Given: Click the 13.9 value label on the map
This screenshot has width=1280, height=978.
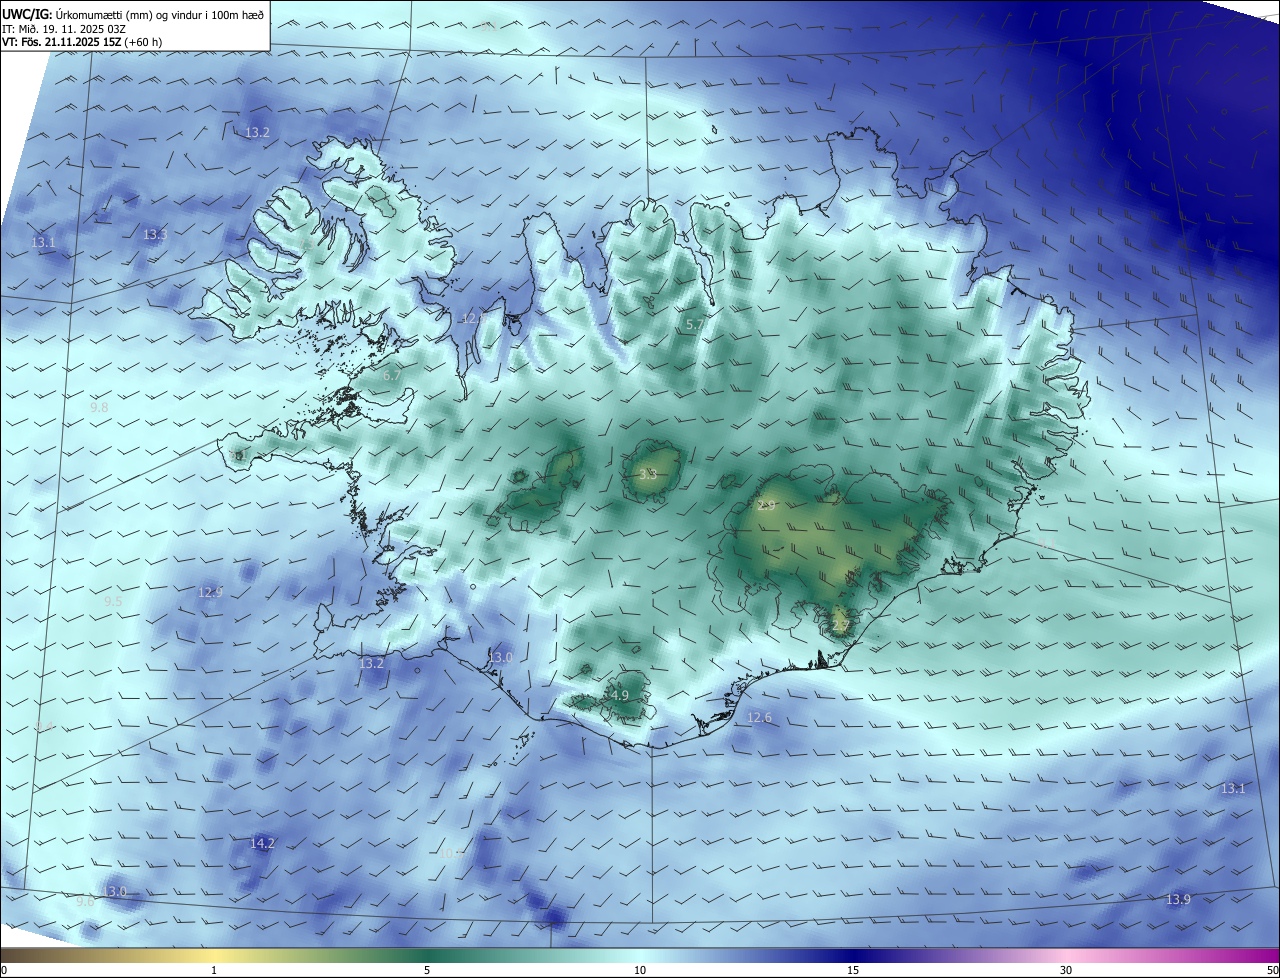Looking at the screenshot, I should 1179,900.
